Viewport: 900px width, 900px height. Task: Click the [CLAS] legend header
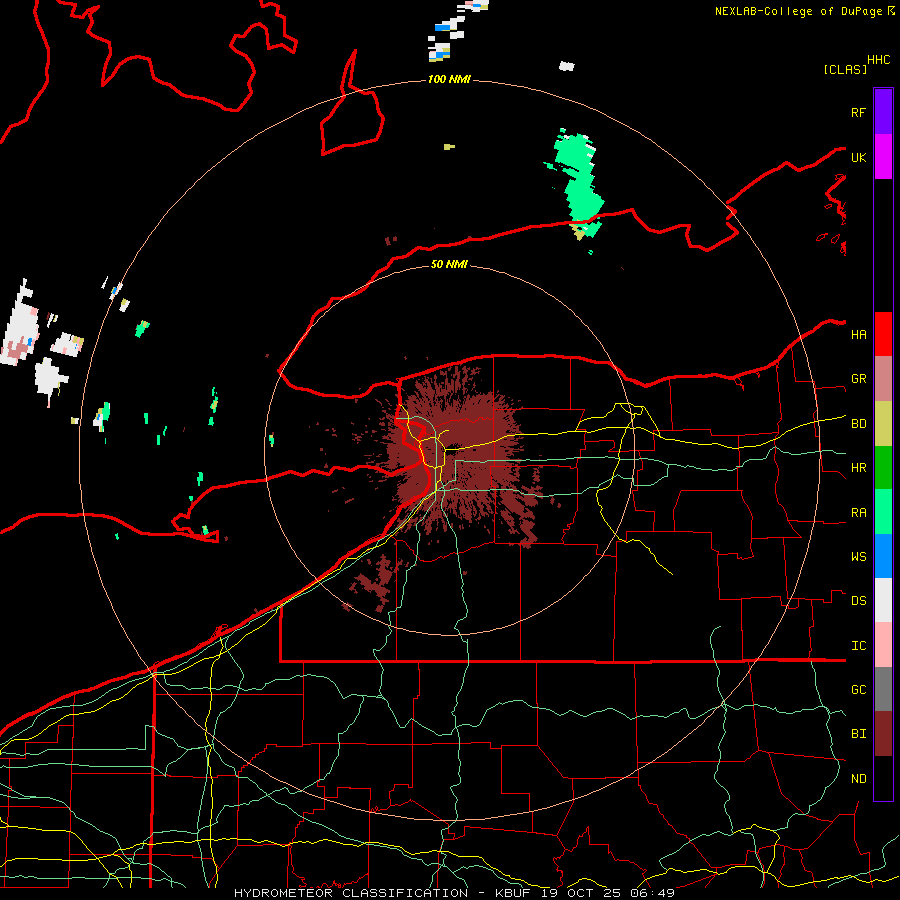pos(845,70)
